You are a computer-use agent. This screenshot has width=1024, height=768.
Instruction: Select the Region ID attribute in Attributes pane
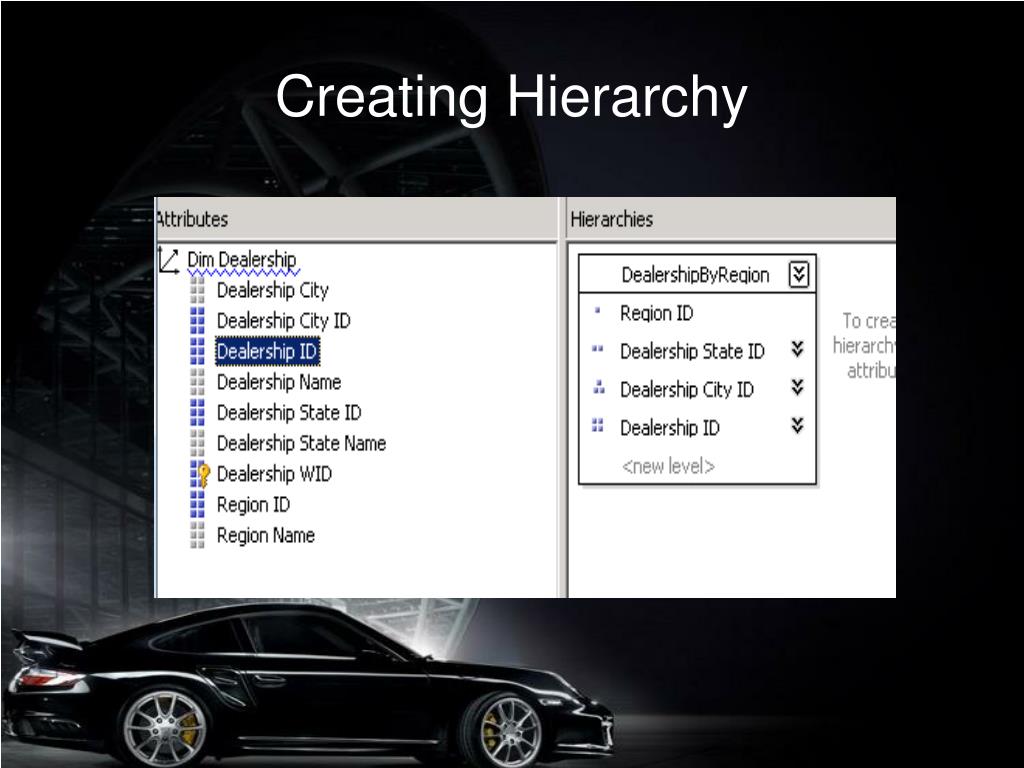(x=253, y=505)
